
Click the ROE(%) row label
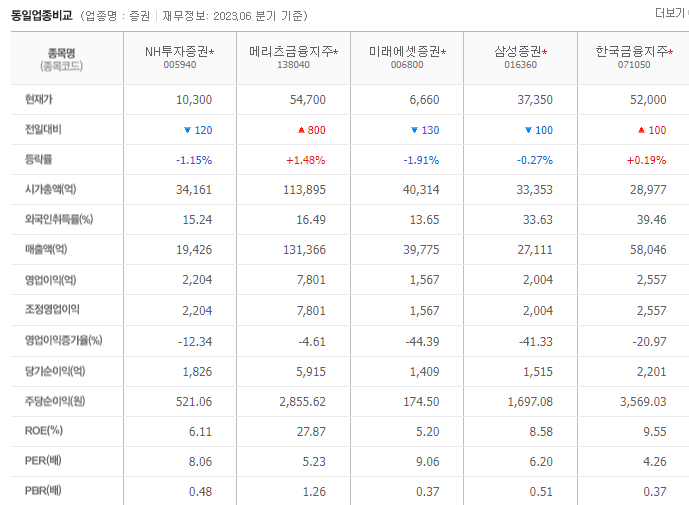pyautogui.click(x=44, y=431)
